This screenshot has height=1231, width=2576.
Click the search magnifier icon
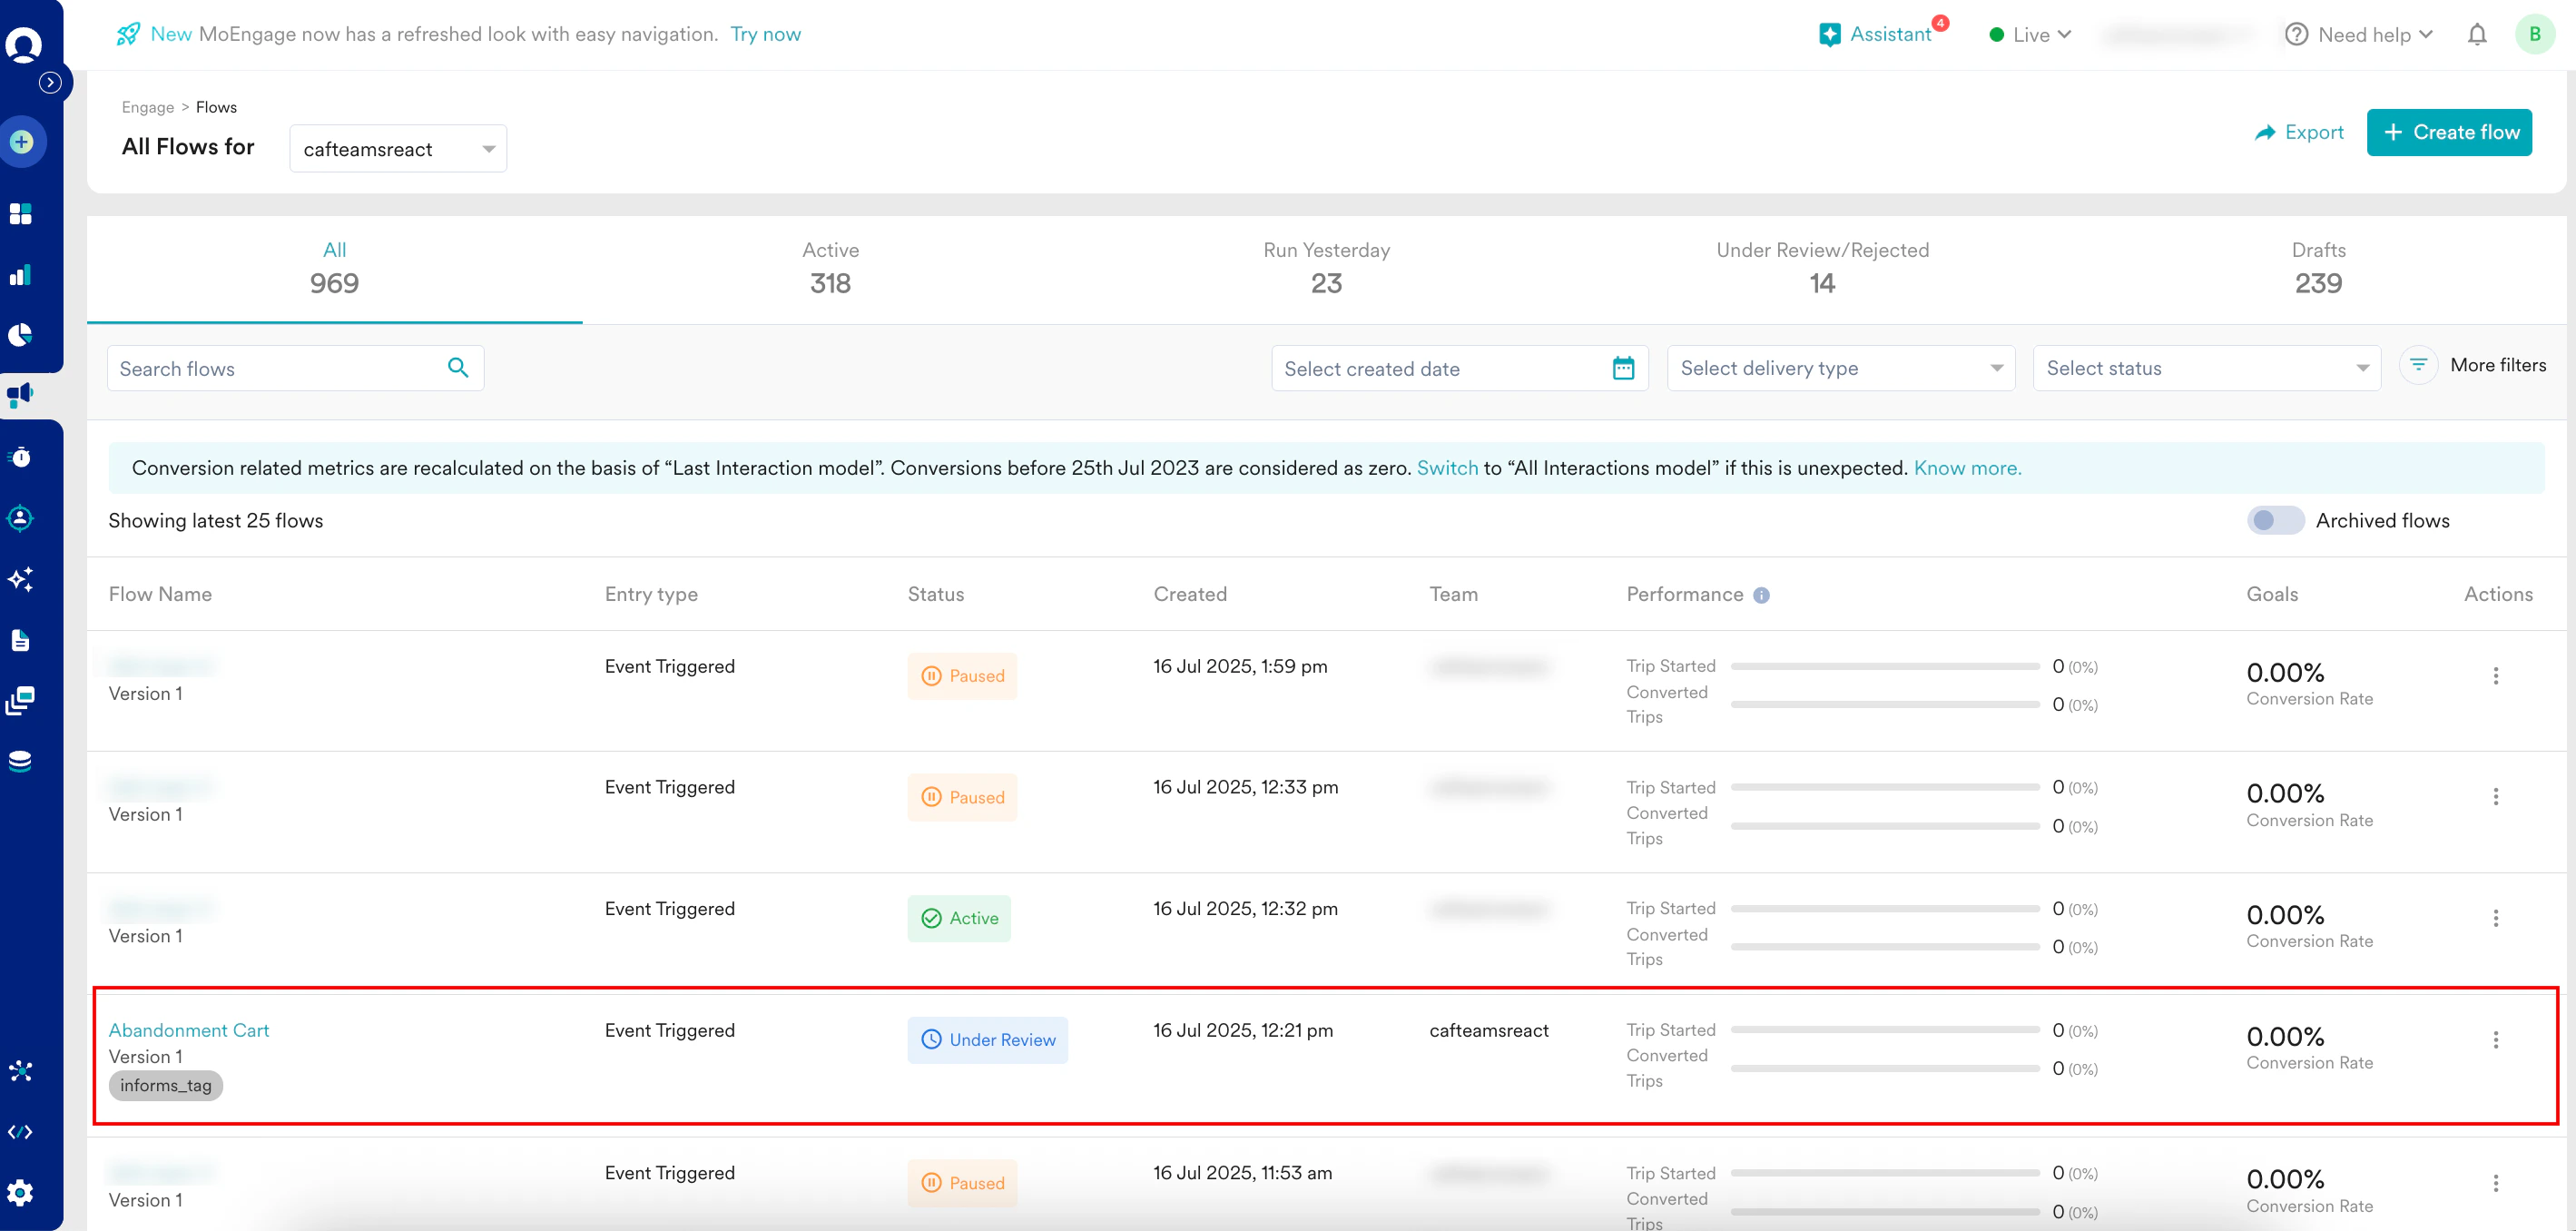point(458,368)
